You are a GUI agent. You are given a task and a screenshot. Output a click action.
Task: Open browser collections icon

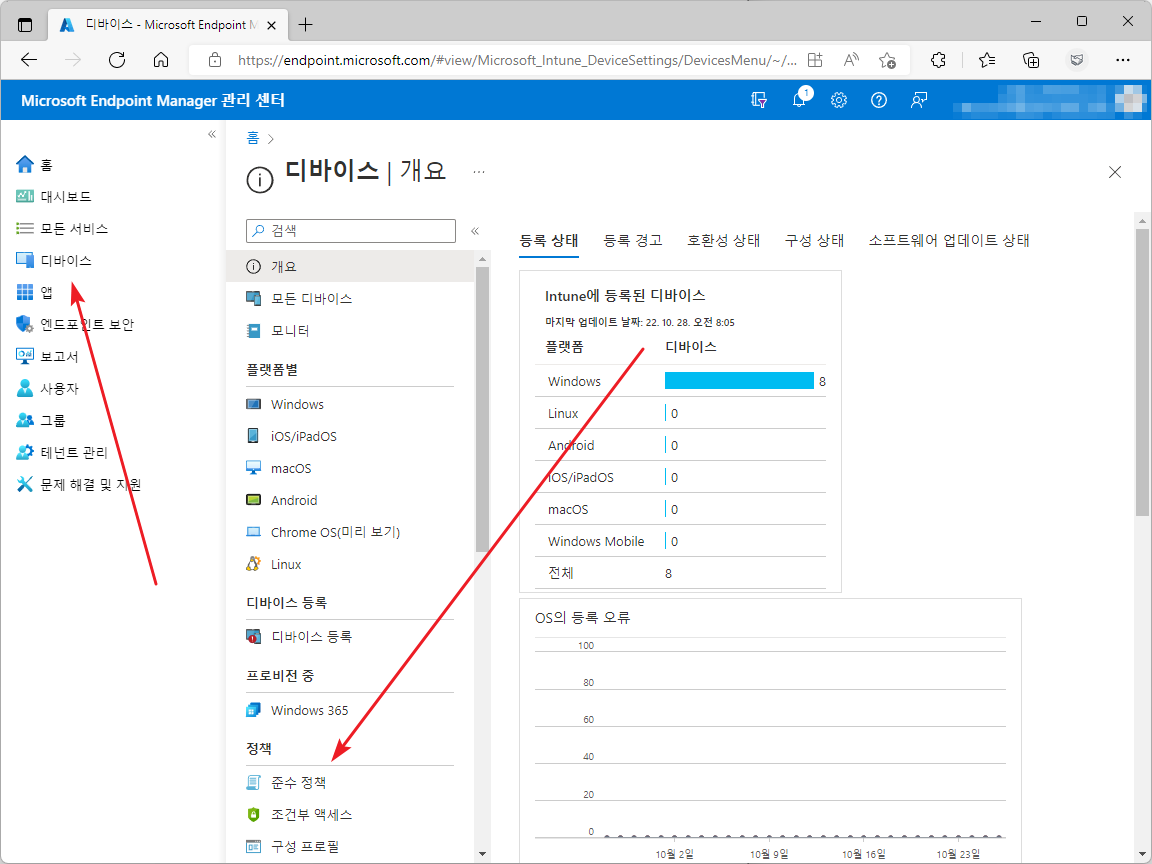tap(1032, 60)
